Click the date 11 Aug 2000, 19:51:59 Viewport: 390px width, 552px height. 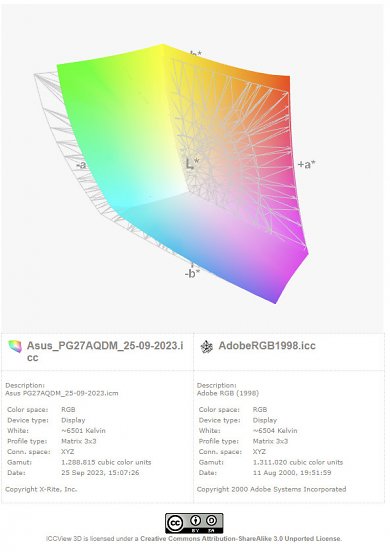(x=292, y=473)
